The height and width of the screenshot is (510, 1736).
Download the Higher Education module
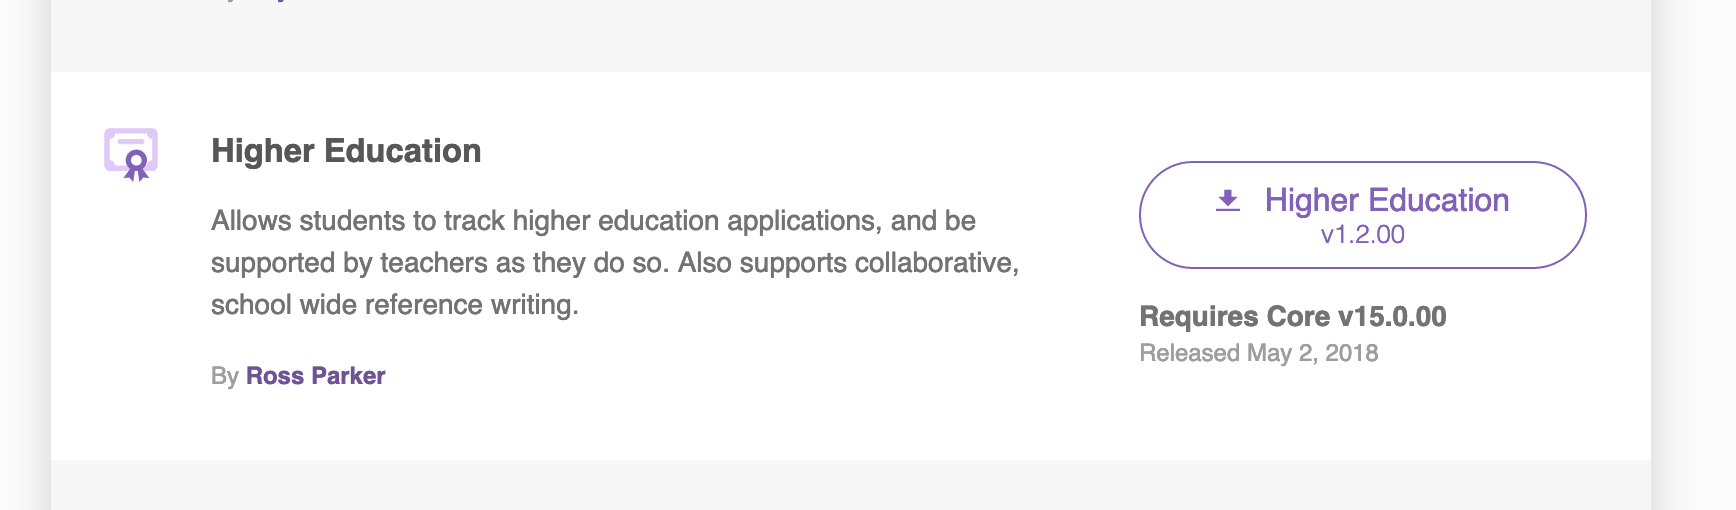coord(1362,215)
